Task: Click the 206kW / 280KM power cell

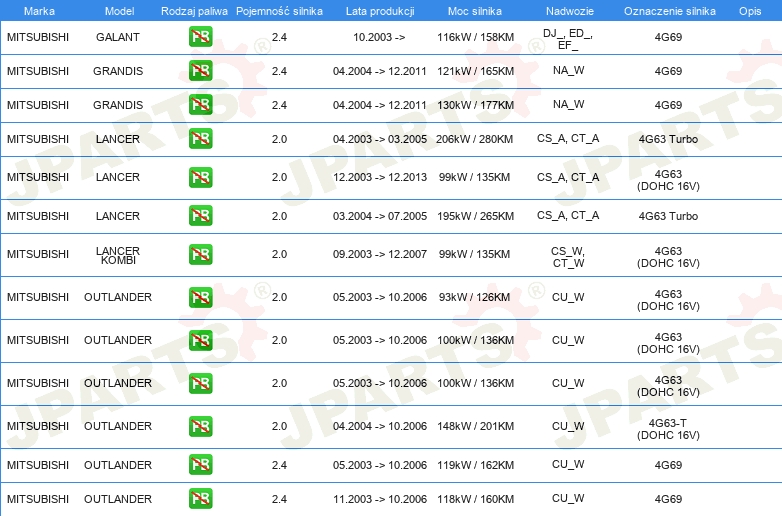Action: click(x=474, y=139)
